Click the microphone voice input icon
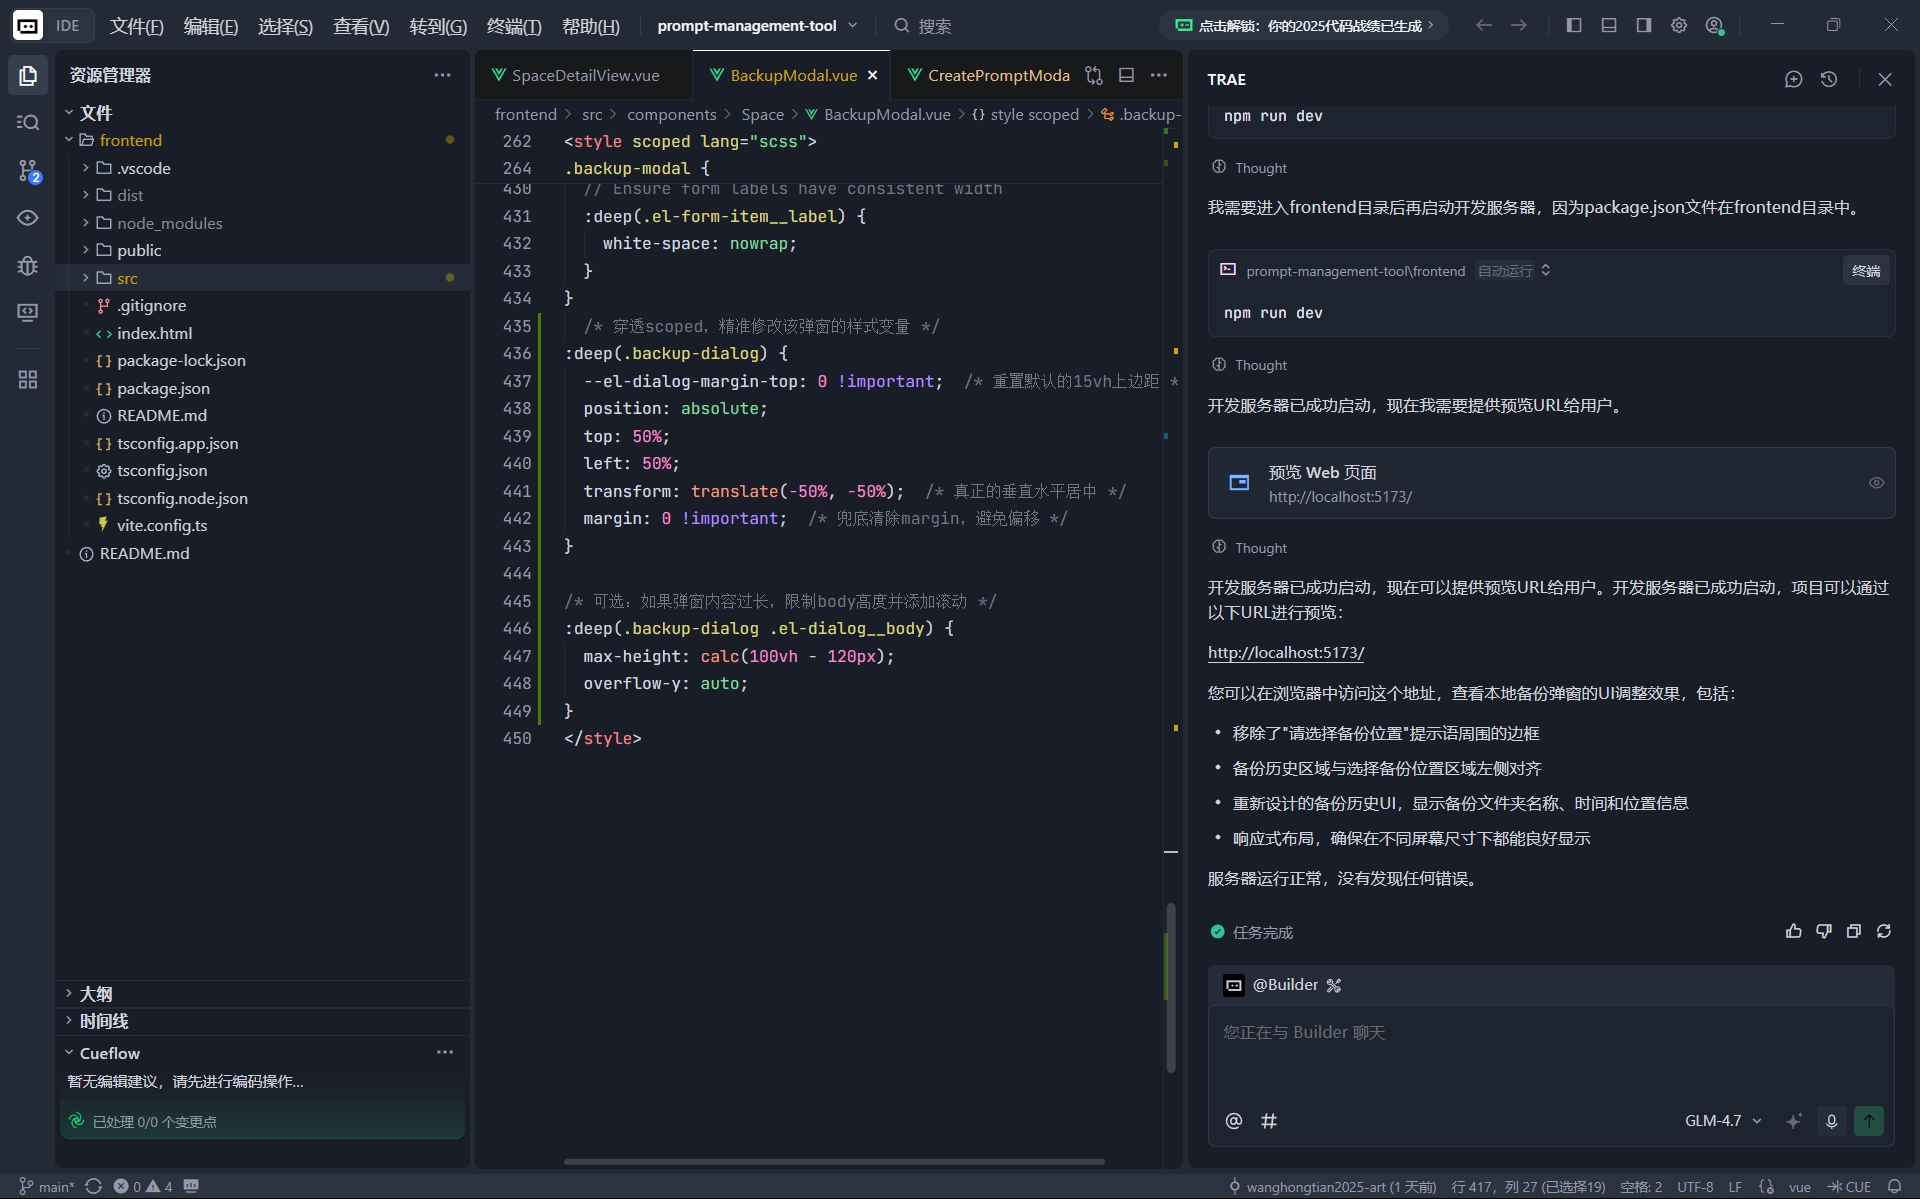Screen dimensions: 1920x1199 pyautogui.click(x=1831, y=1121)
